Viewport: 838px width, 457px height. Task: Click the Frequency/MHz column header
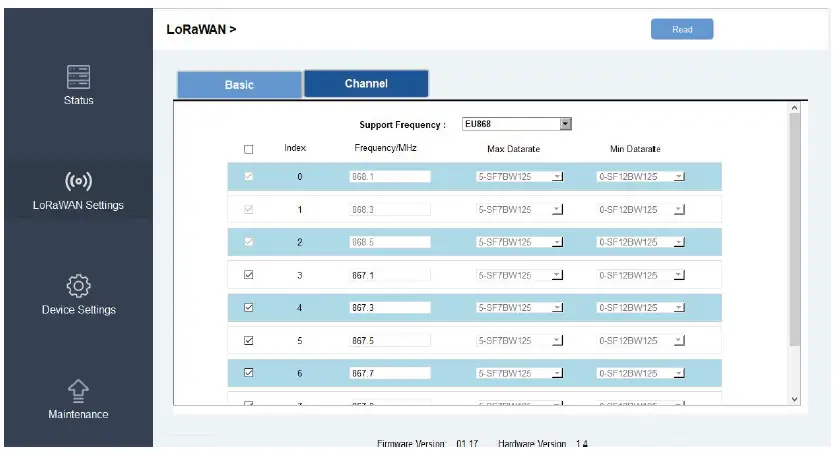point(385,148)
